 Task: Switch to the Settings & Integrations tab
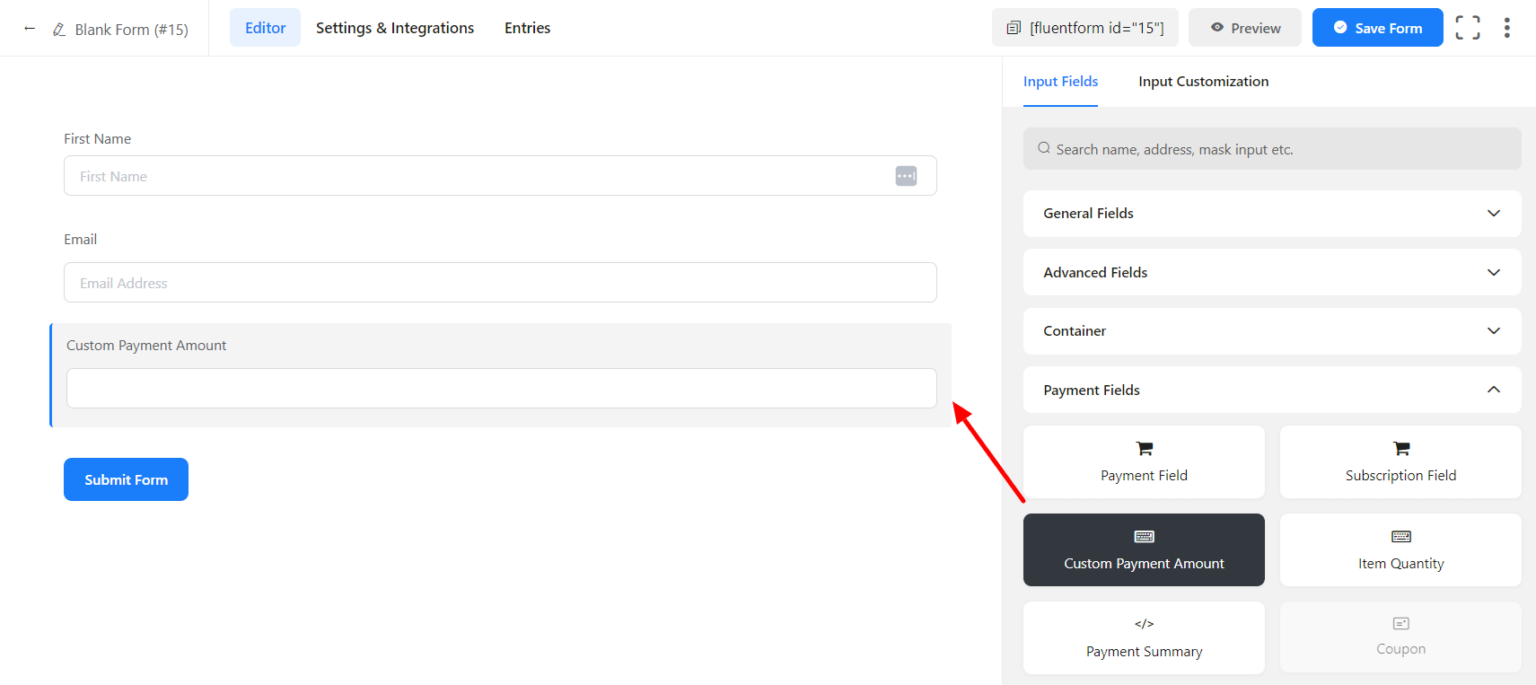pyautogui.click(x=394, y=28)
